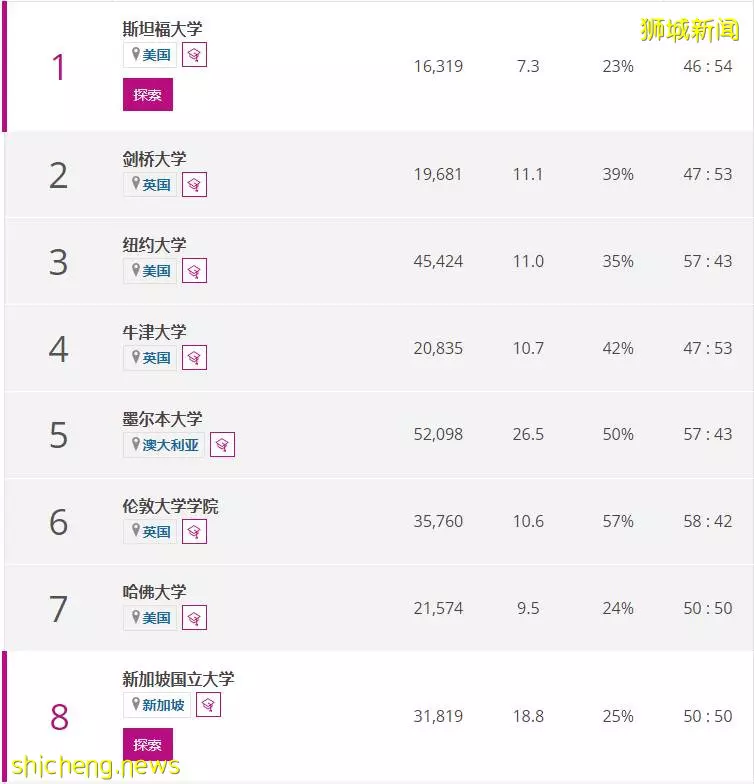This screenshot has width=754, height=784.
Task: Open the 剑桥大学 university link
Action: (x=154, y=159)
